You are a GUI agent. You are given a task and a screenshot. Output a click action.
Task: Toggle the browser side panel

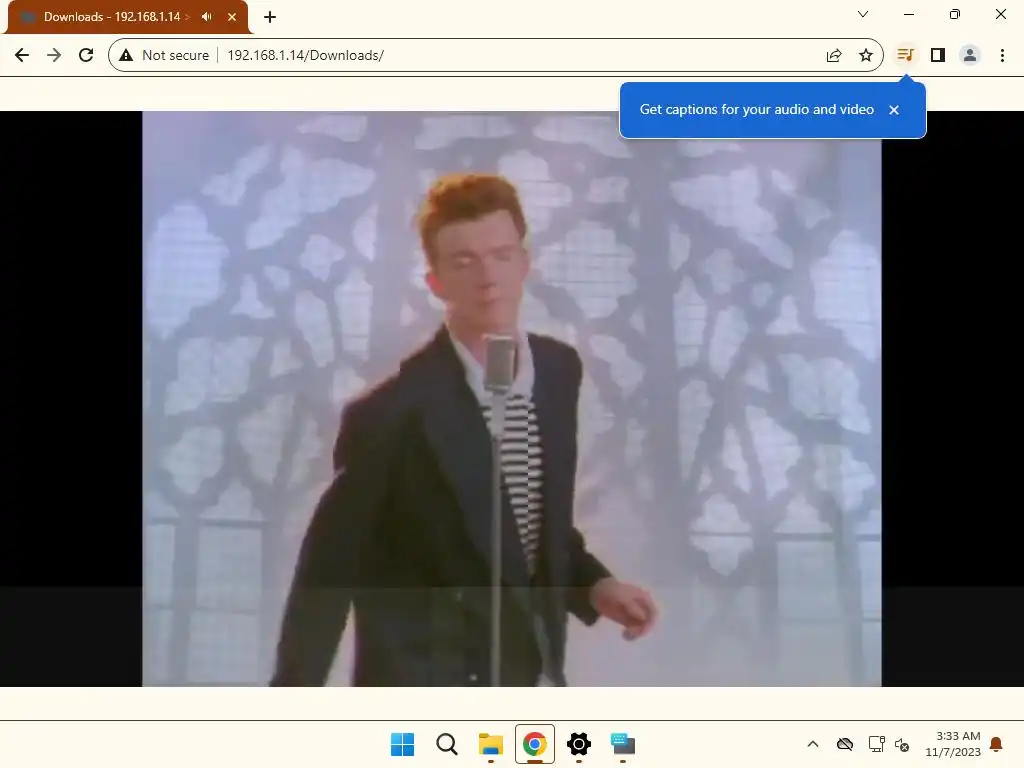point(938,56)
